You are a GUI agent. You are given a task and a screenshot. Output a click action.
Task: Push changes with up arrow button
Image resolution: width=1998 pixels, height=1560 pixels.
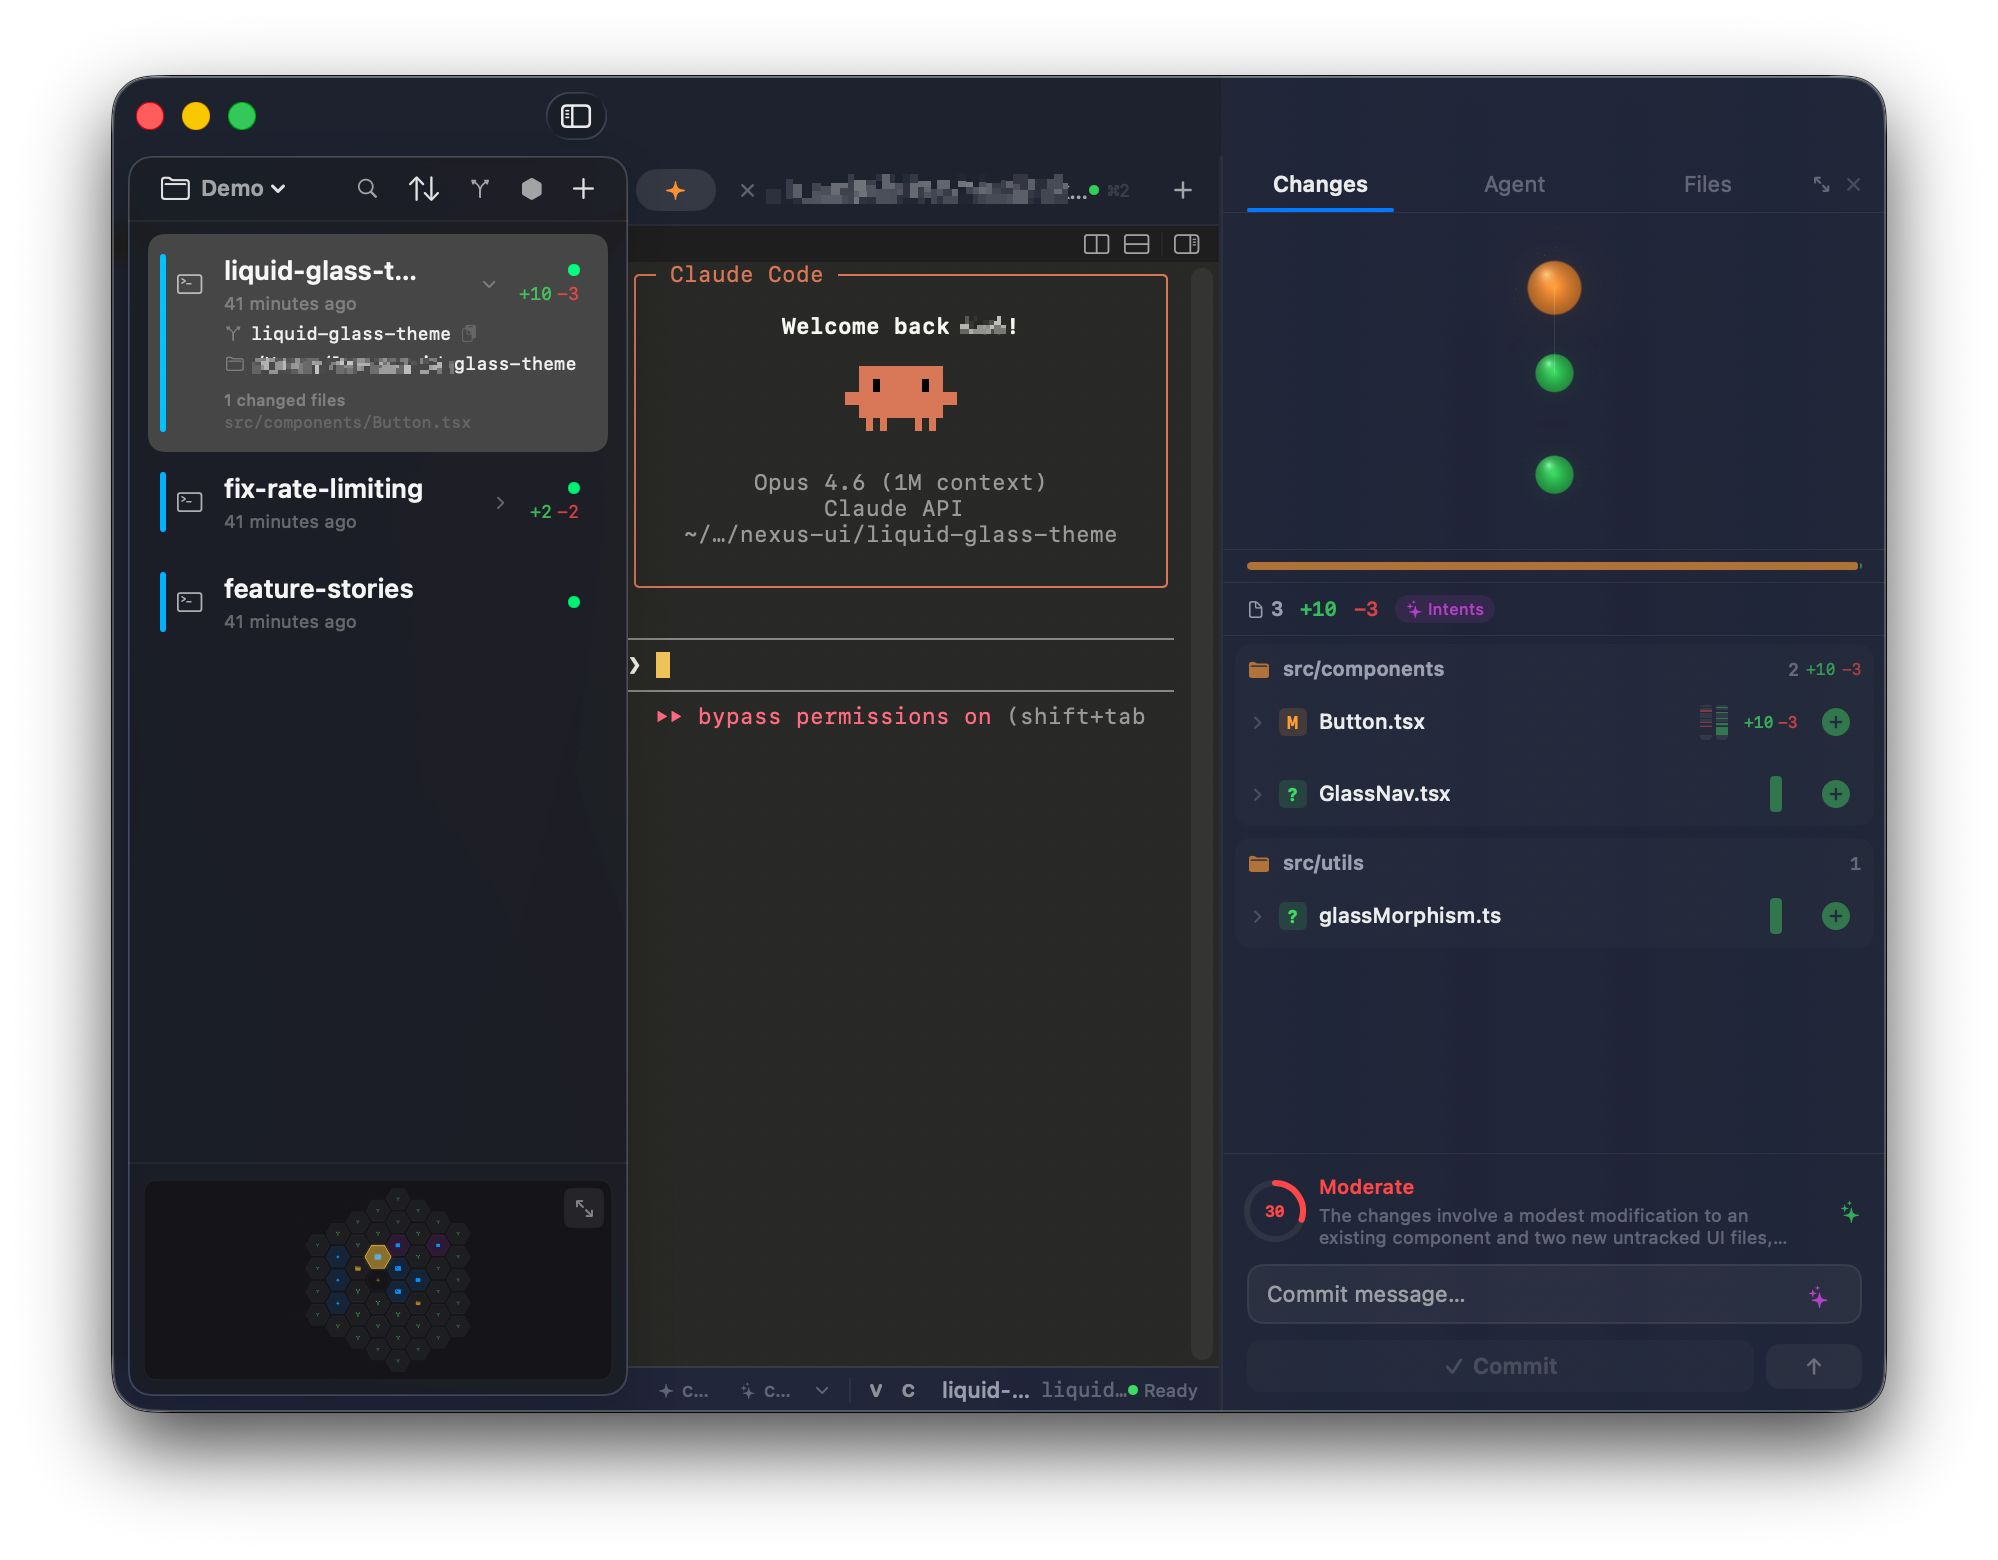(x=1813, y=1366)
